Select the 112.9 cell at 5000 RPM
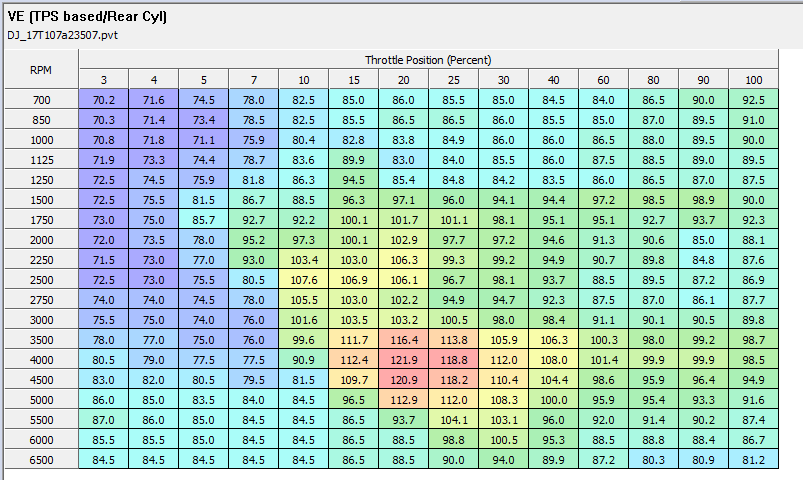This screenshot has width=803, height=480. coord(403,399)
